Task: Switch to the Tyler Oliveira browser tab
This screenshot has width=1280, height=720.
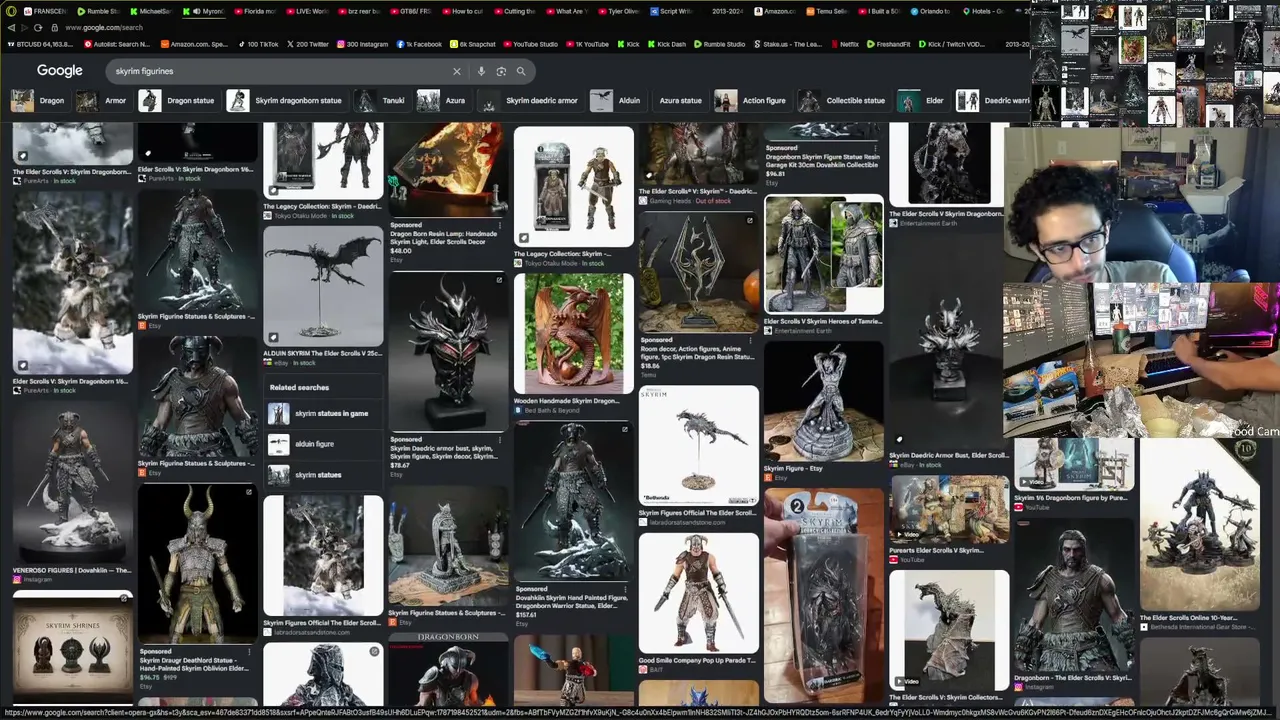Action: click(x=618, y=11)
